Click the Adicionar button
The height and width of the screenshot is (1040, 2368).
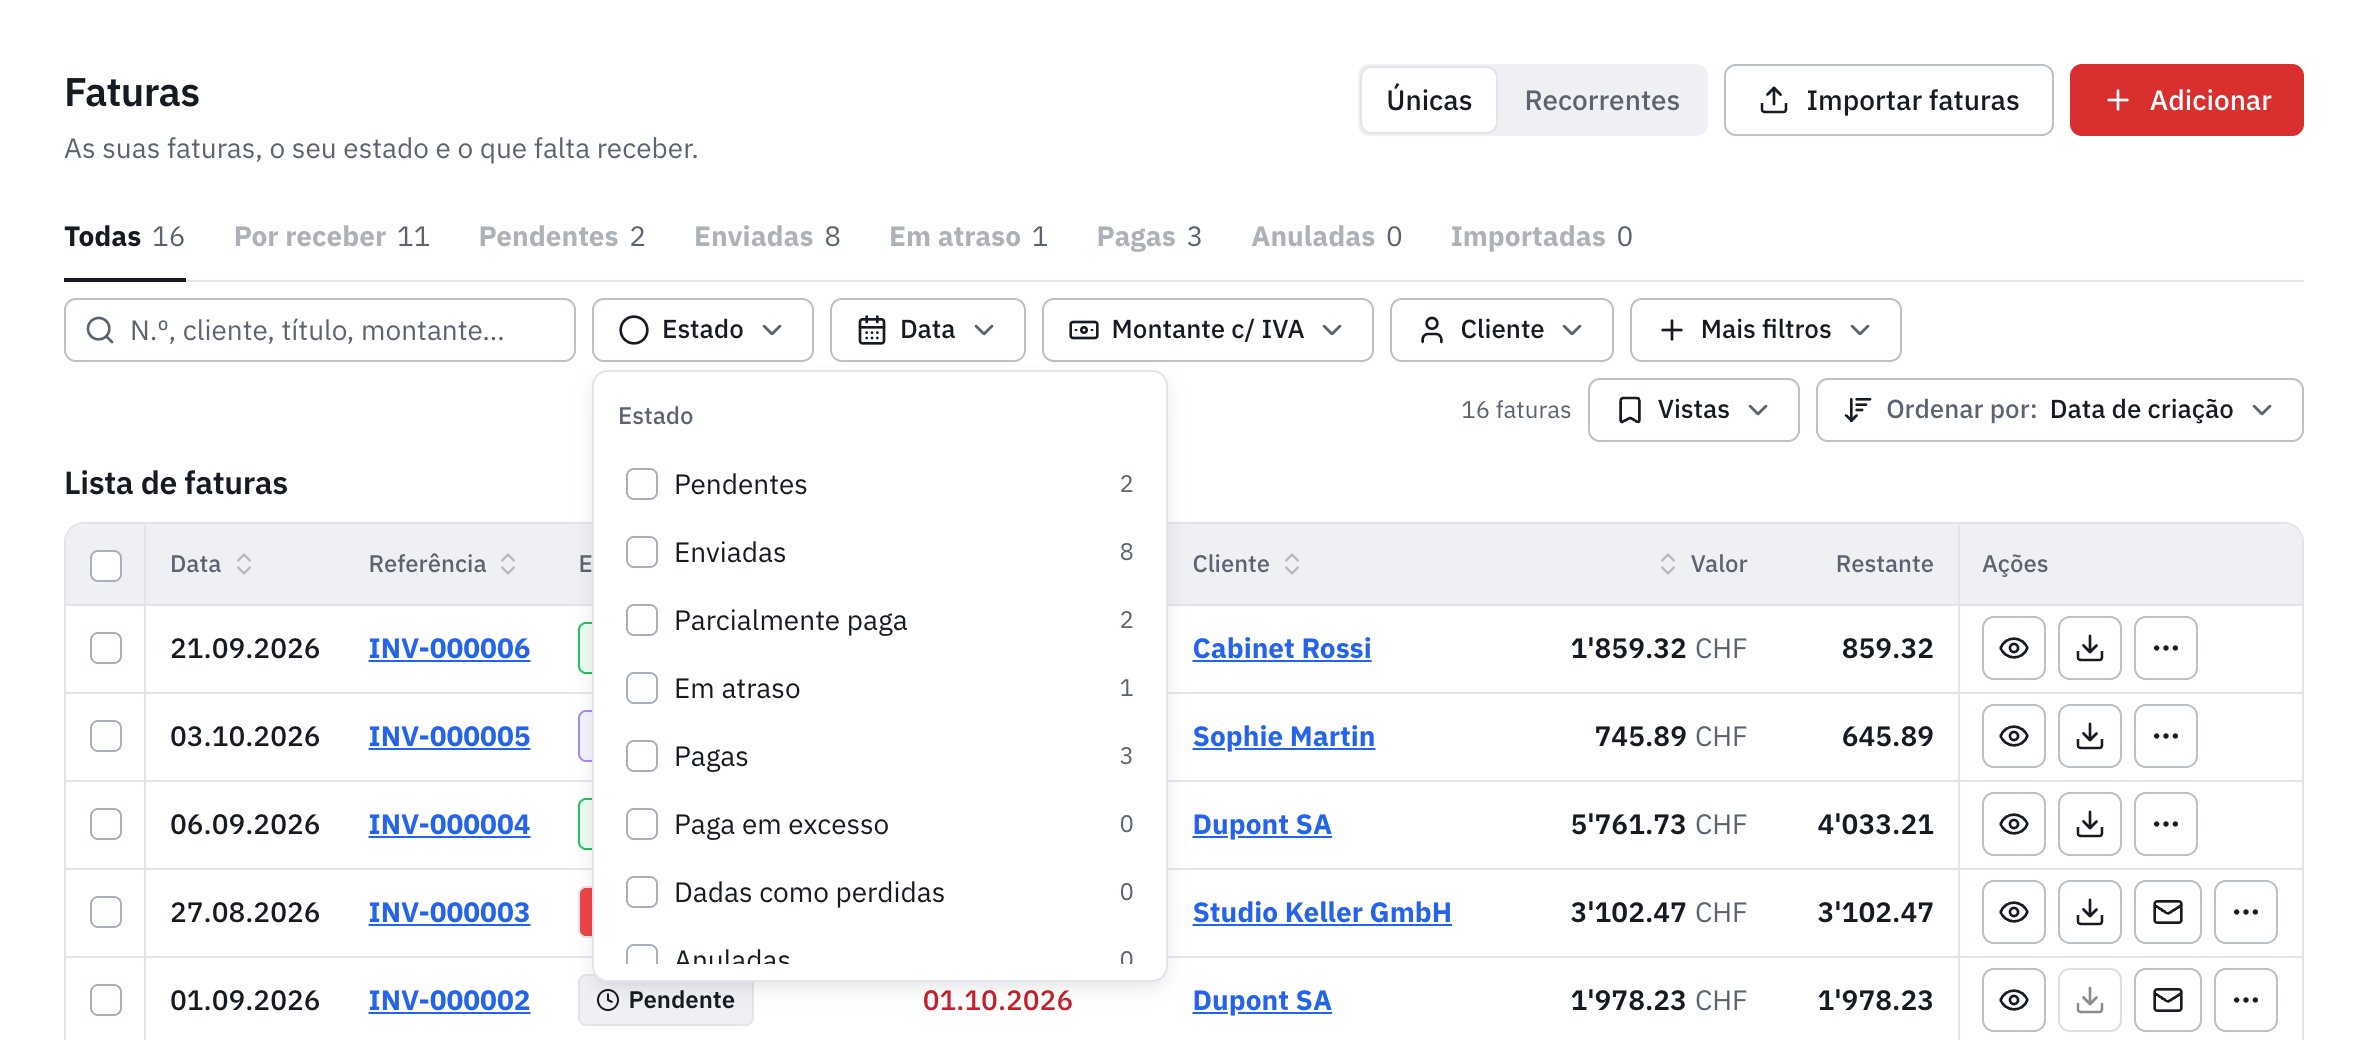coord(2186,100)
